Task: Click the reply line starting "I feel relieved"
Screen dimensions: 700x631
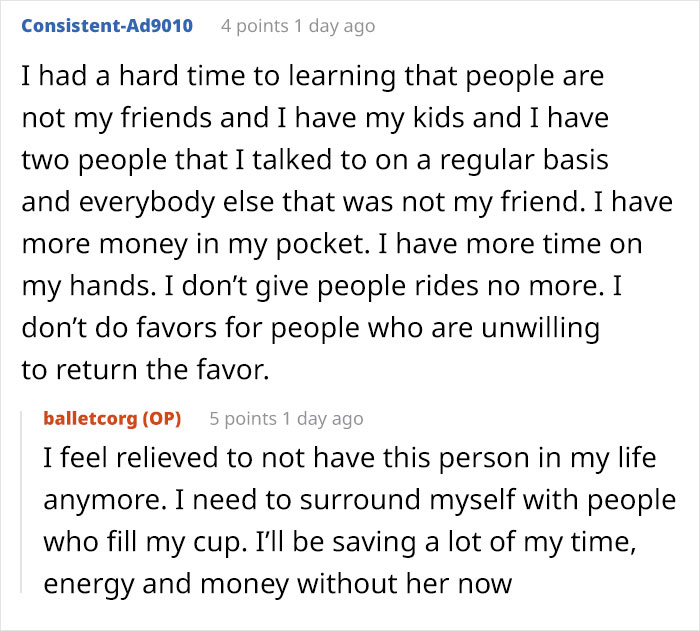Action: 347,459
